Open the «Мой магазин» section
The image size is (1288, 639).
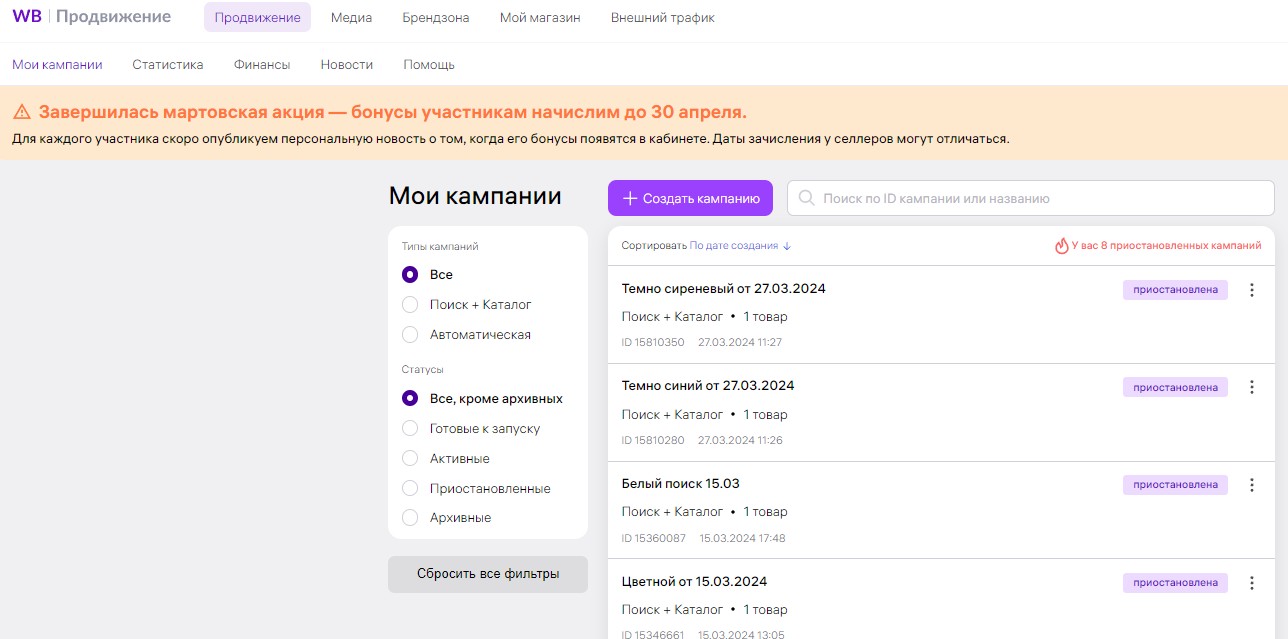click(539, 16)
